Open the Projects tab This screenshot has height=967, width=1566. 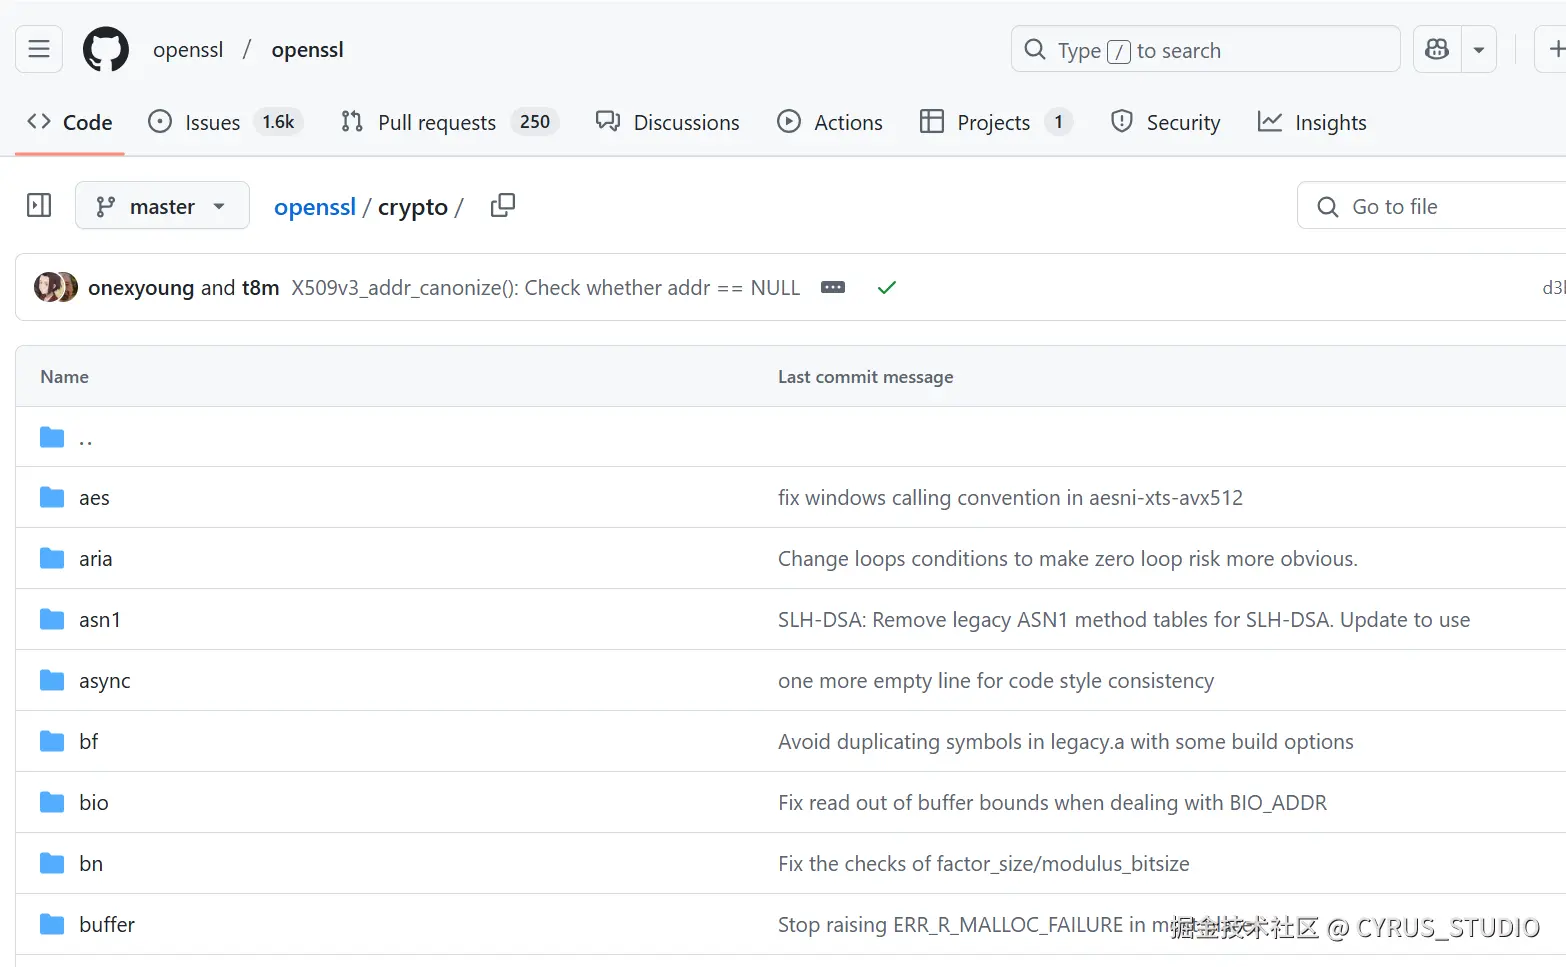[996, 122]
